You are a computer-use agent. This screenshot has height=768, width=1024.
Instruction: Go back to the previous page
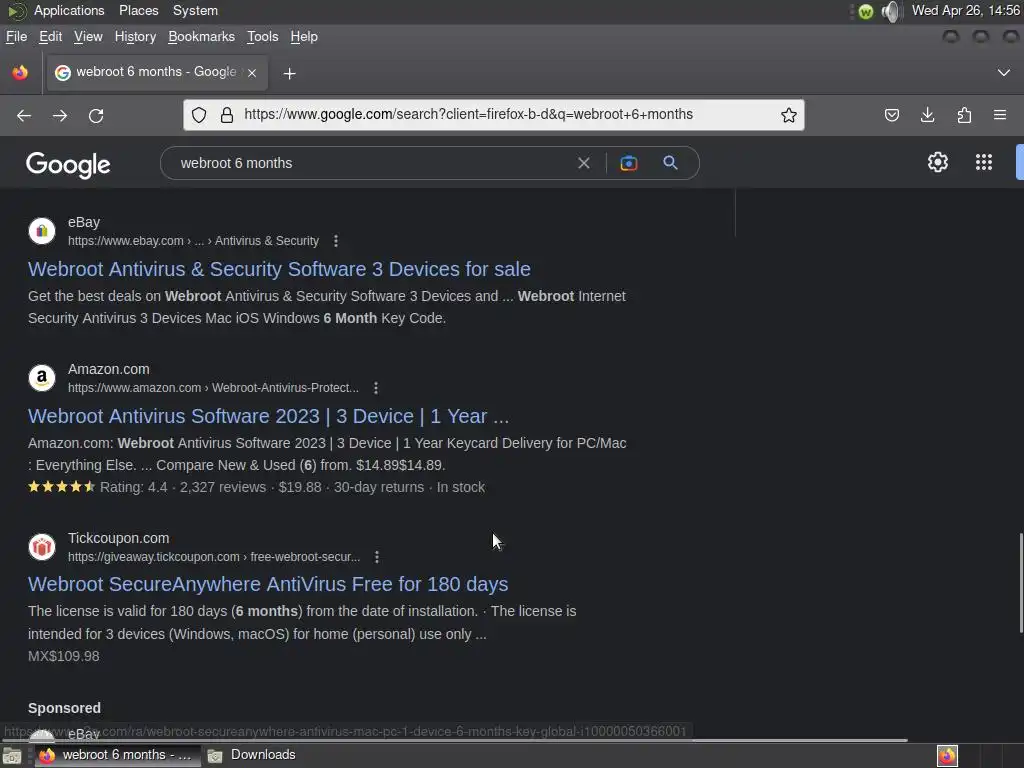coord(24,116)
